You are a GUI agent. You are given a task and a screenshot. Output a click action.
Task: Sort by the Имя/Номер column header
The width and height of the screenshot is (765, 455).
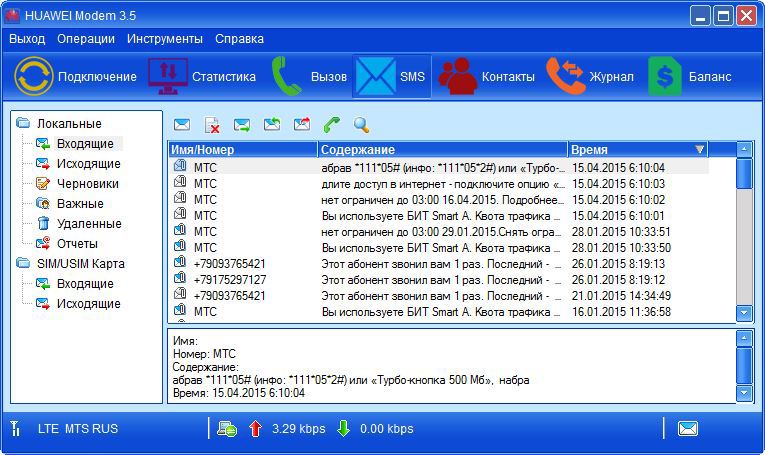(x=243, y=149)
